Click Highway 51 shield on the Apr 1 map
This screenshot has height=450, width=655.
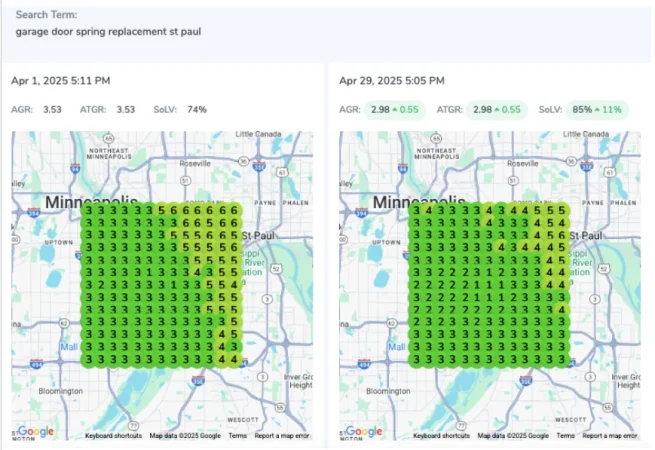coord(185,181)
